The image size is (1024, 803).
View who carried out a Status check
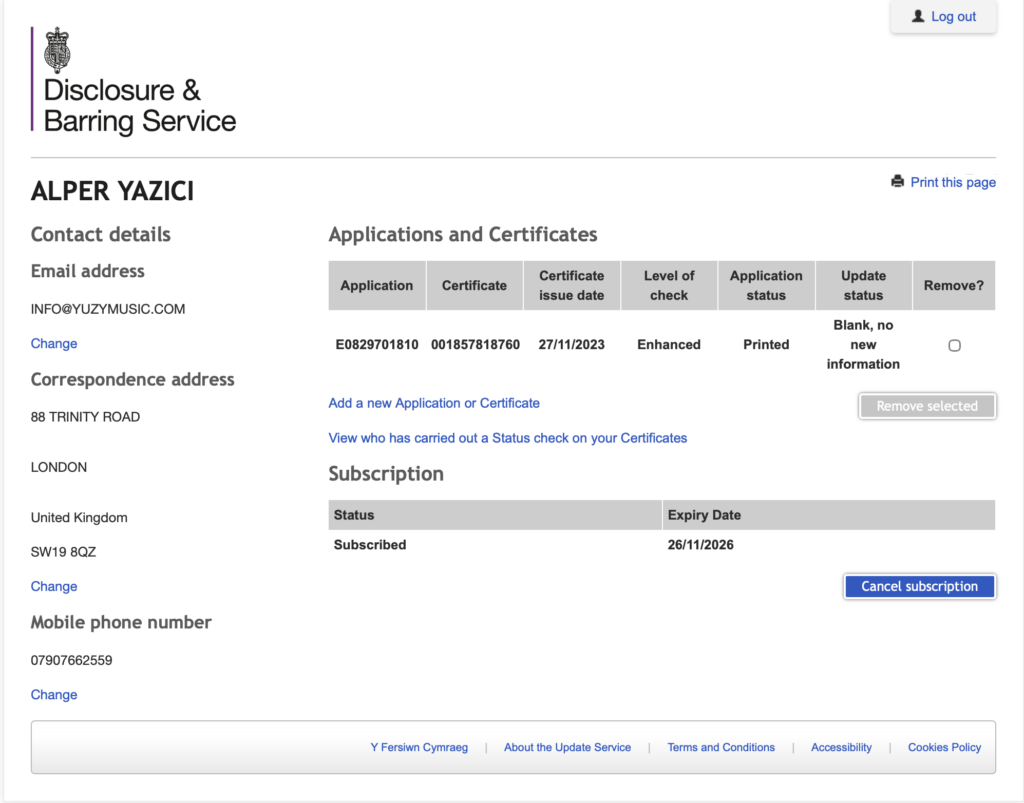(x=507, y=438)
